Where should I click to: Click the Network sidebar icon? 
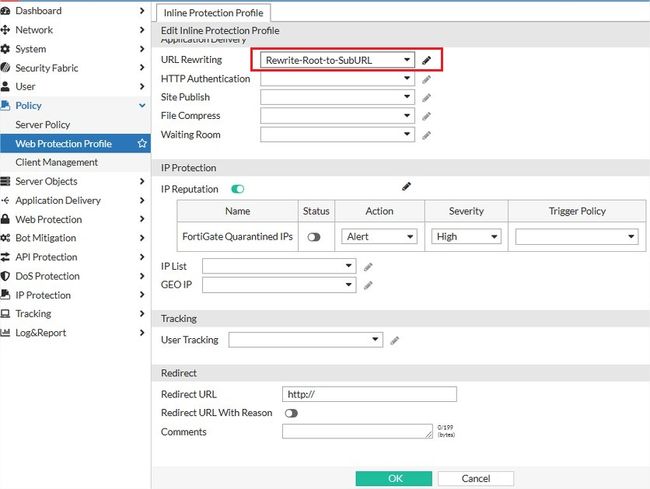[x=5, y=30]
